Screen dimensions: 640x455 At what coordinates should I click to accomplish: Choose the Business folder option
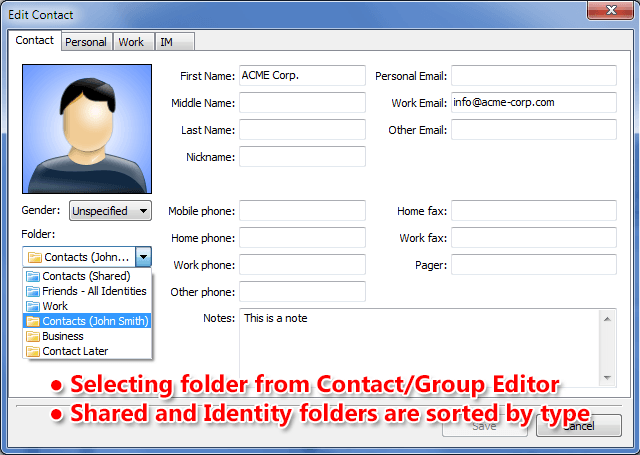tap(87, 336)
